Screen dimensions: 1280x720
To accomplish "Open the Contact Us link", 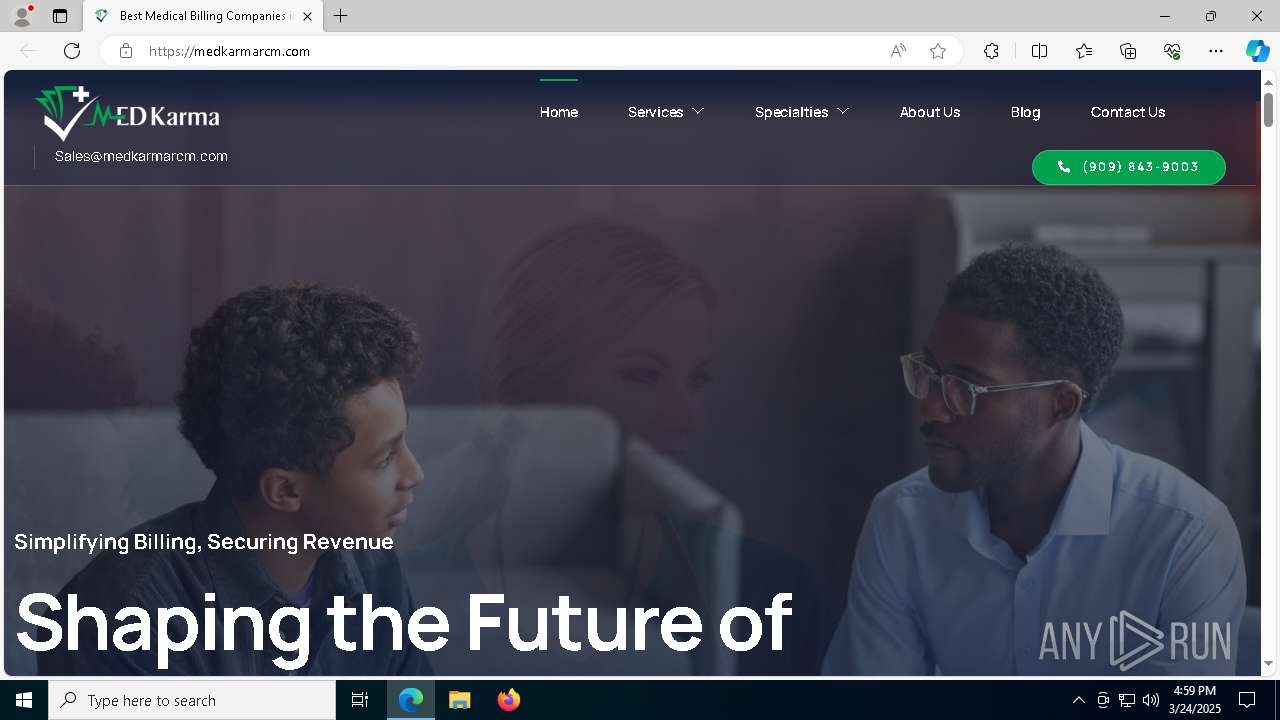I will click(x=1128, y=112).
